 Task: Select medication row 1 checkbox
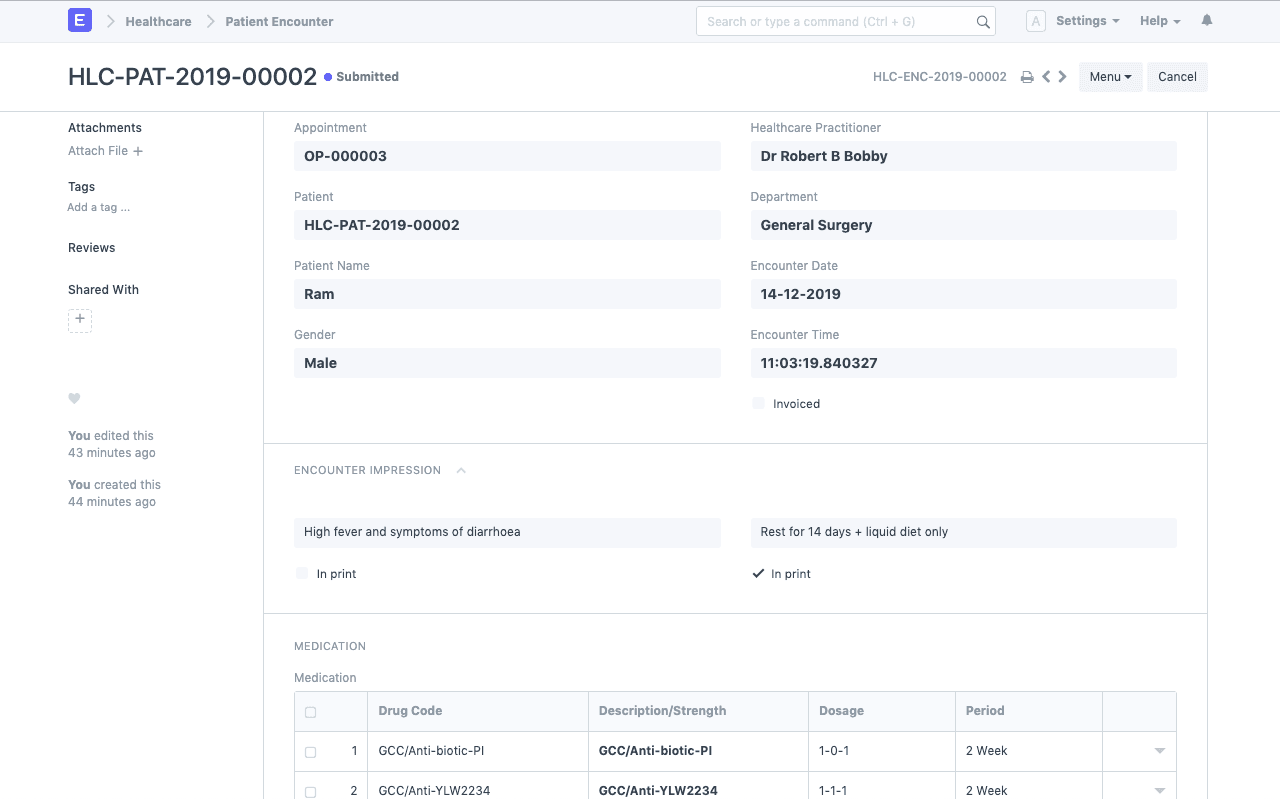click(310, 752)
